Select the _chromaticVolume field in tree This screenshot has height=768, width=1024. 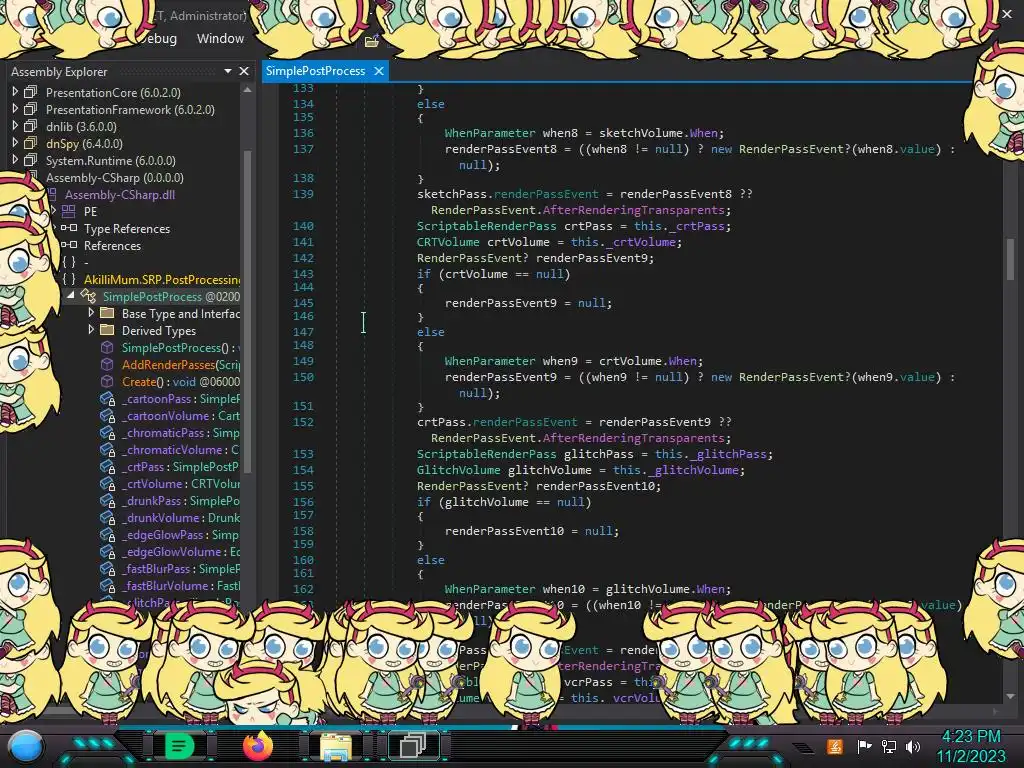pos(180,449)
